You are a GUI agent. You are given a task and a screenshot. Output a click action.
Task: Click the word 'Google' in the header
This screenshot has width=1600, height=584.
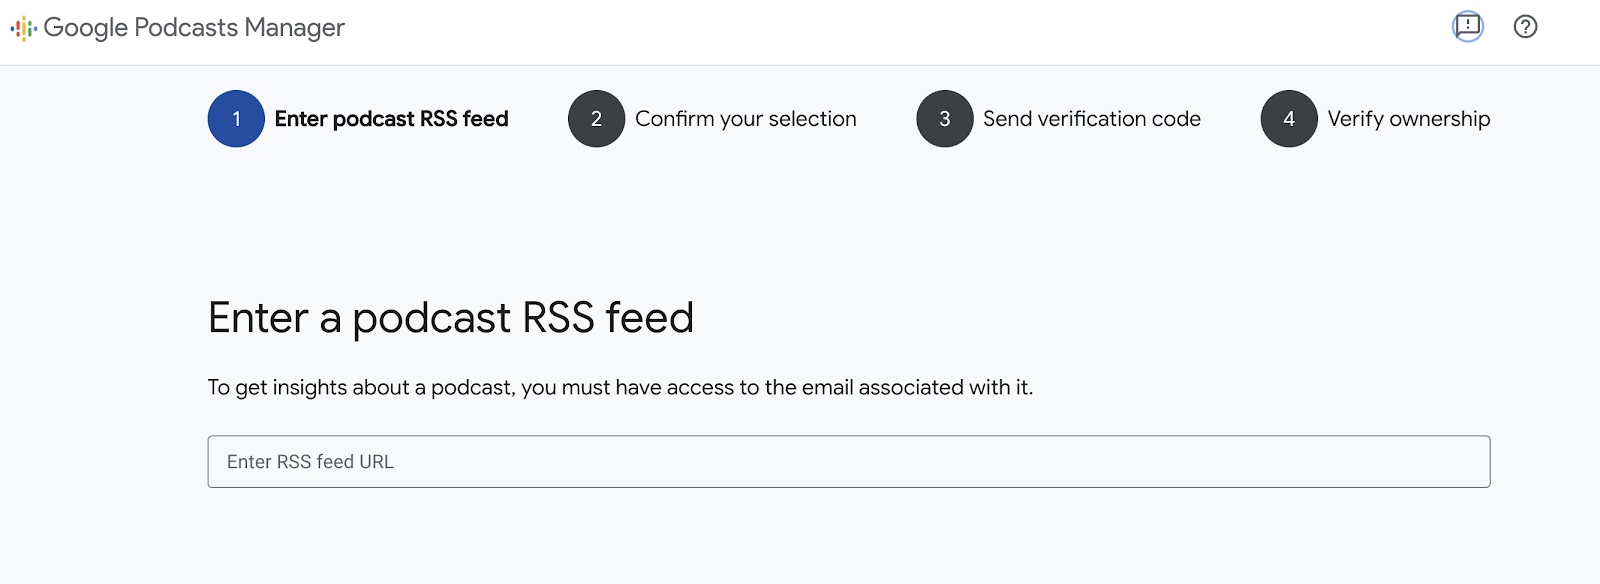point(85,28)
